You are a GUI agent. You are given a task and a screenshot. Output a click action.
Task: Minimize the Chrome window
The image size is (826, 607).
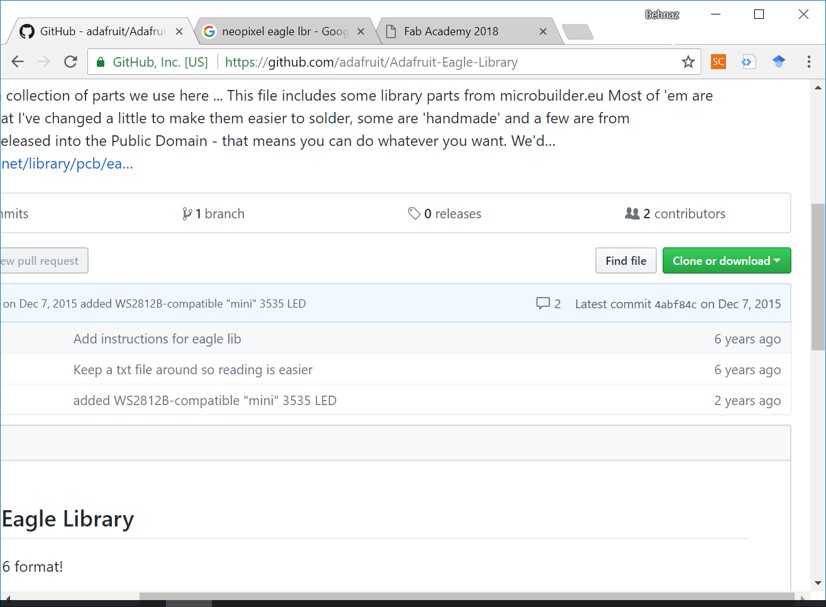point(715,14)
